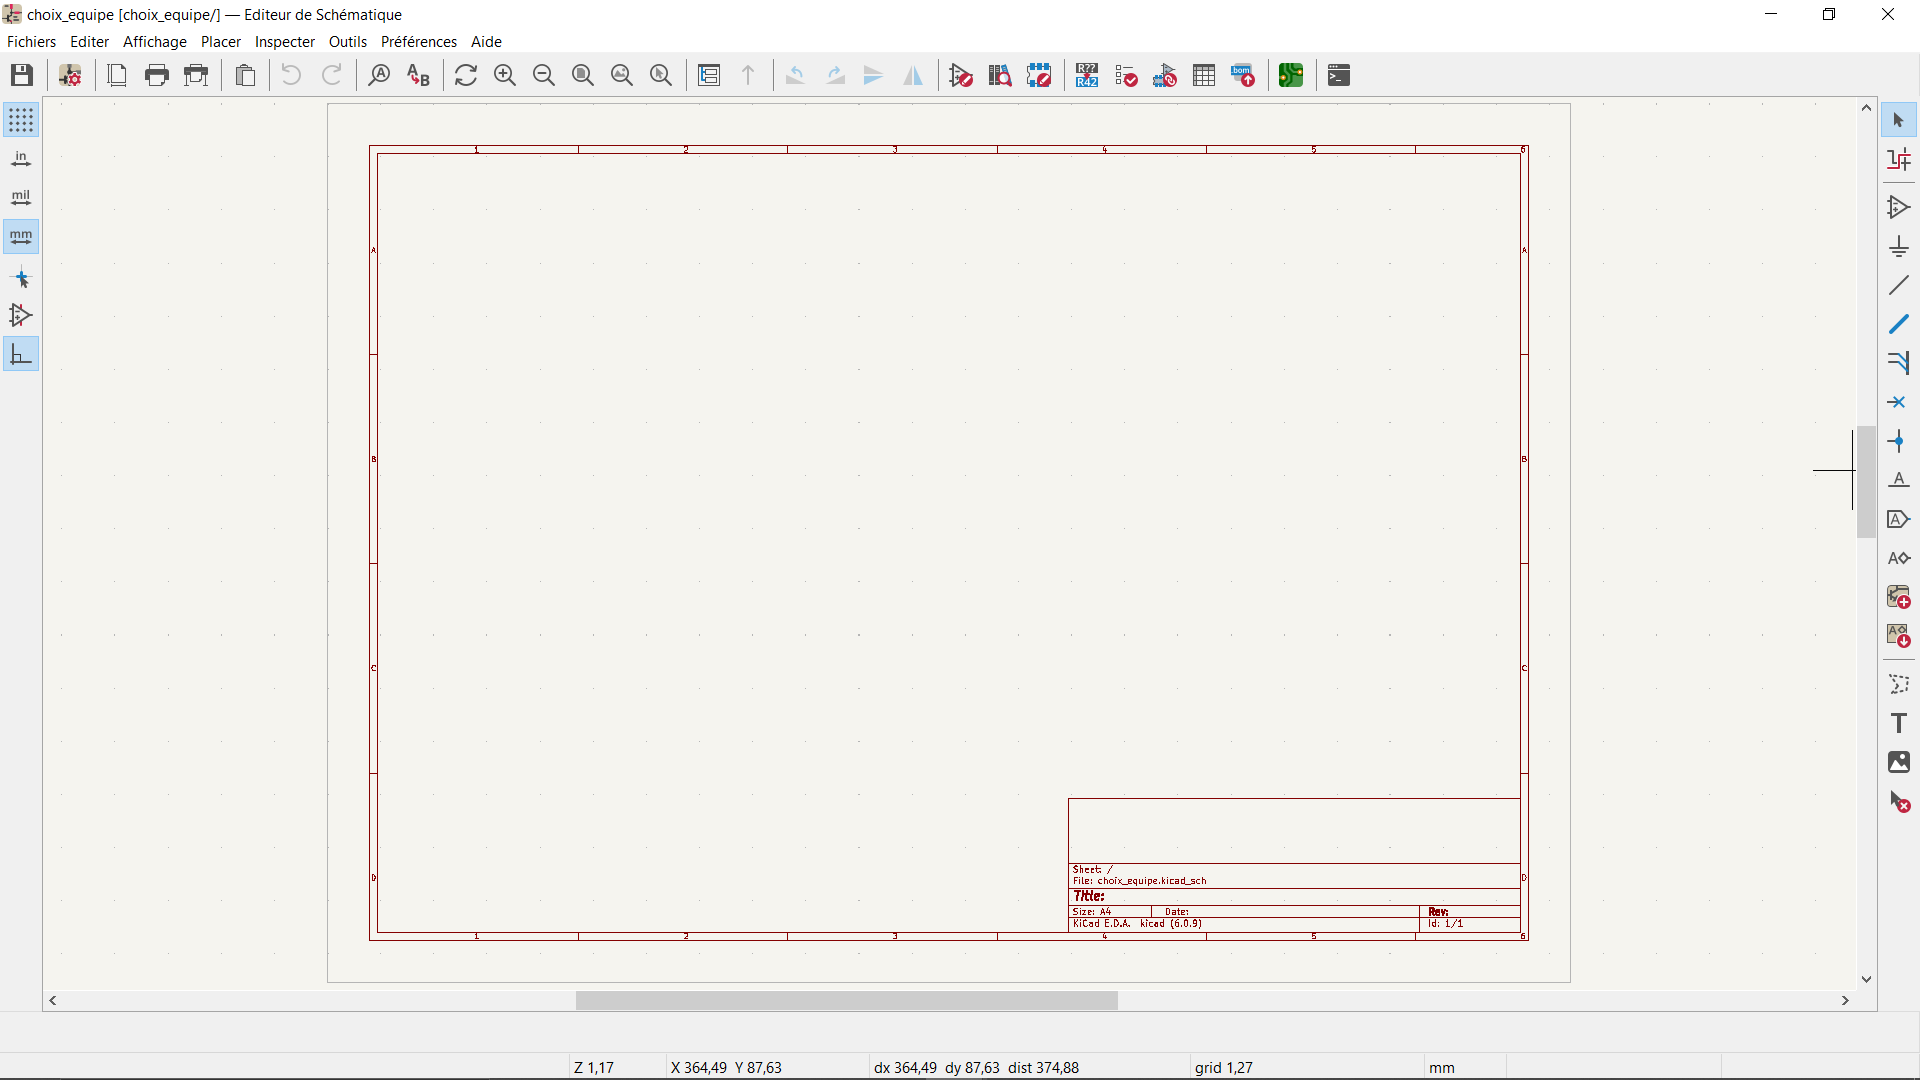
Task: Open the symbol editor icon
Action: tap(961, 75)
